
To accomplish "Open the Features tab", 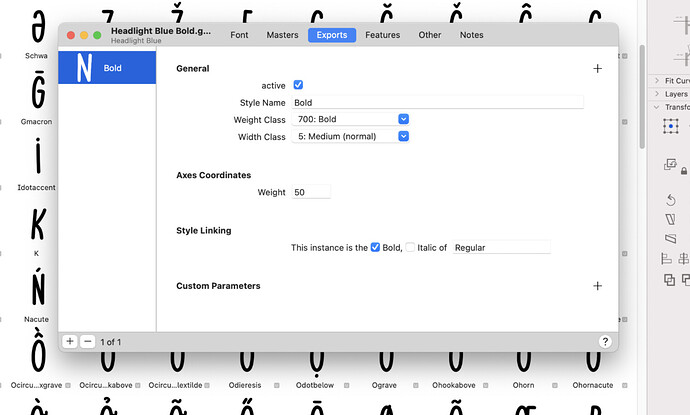I will [x=382, y=35].
